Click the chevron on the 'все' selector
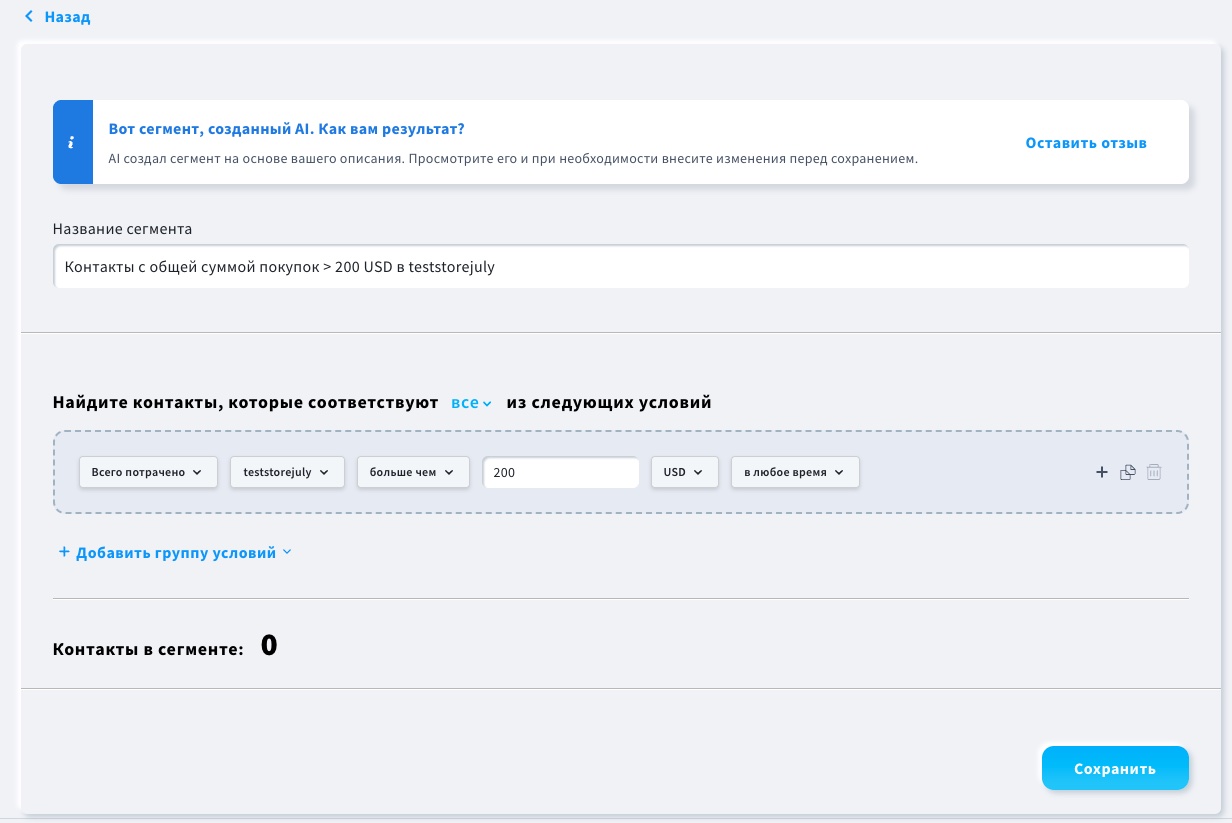The height and width of the screenshot is (823, 1232). (x=487, y=403)
